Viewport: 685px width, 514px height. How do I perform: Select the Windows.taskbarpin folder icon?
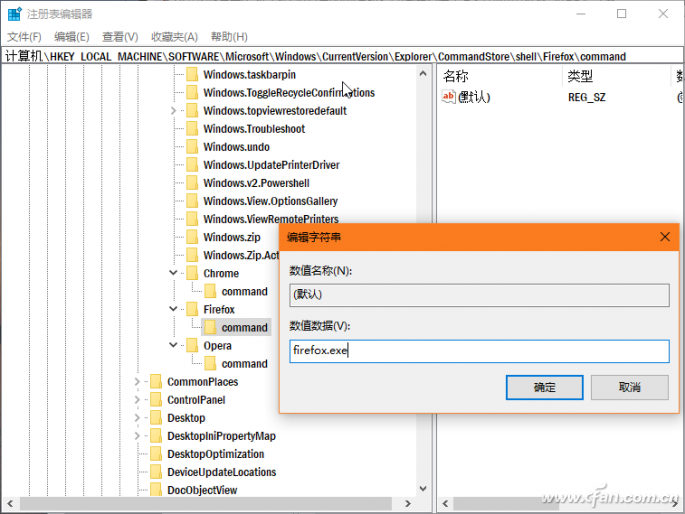coord(192,75)
